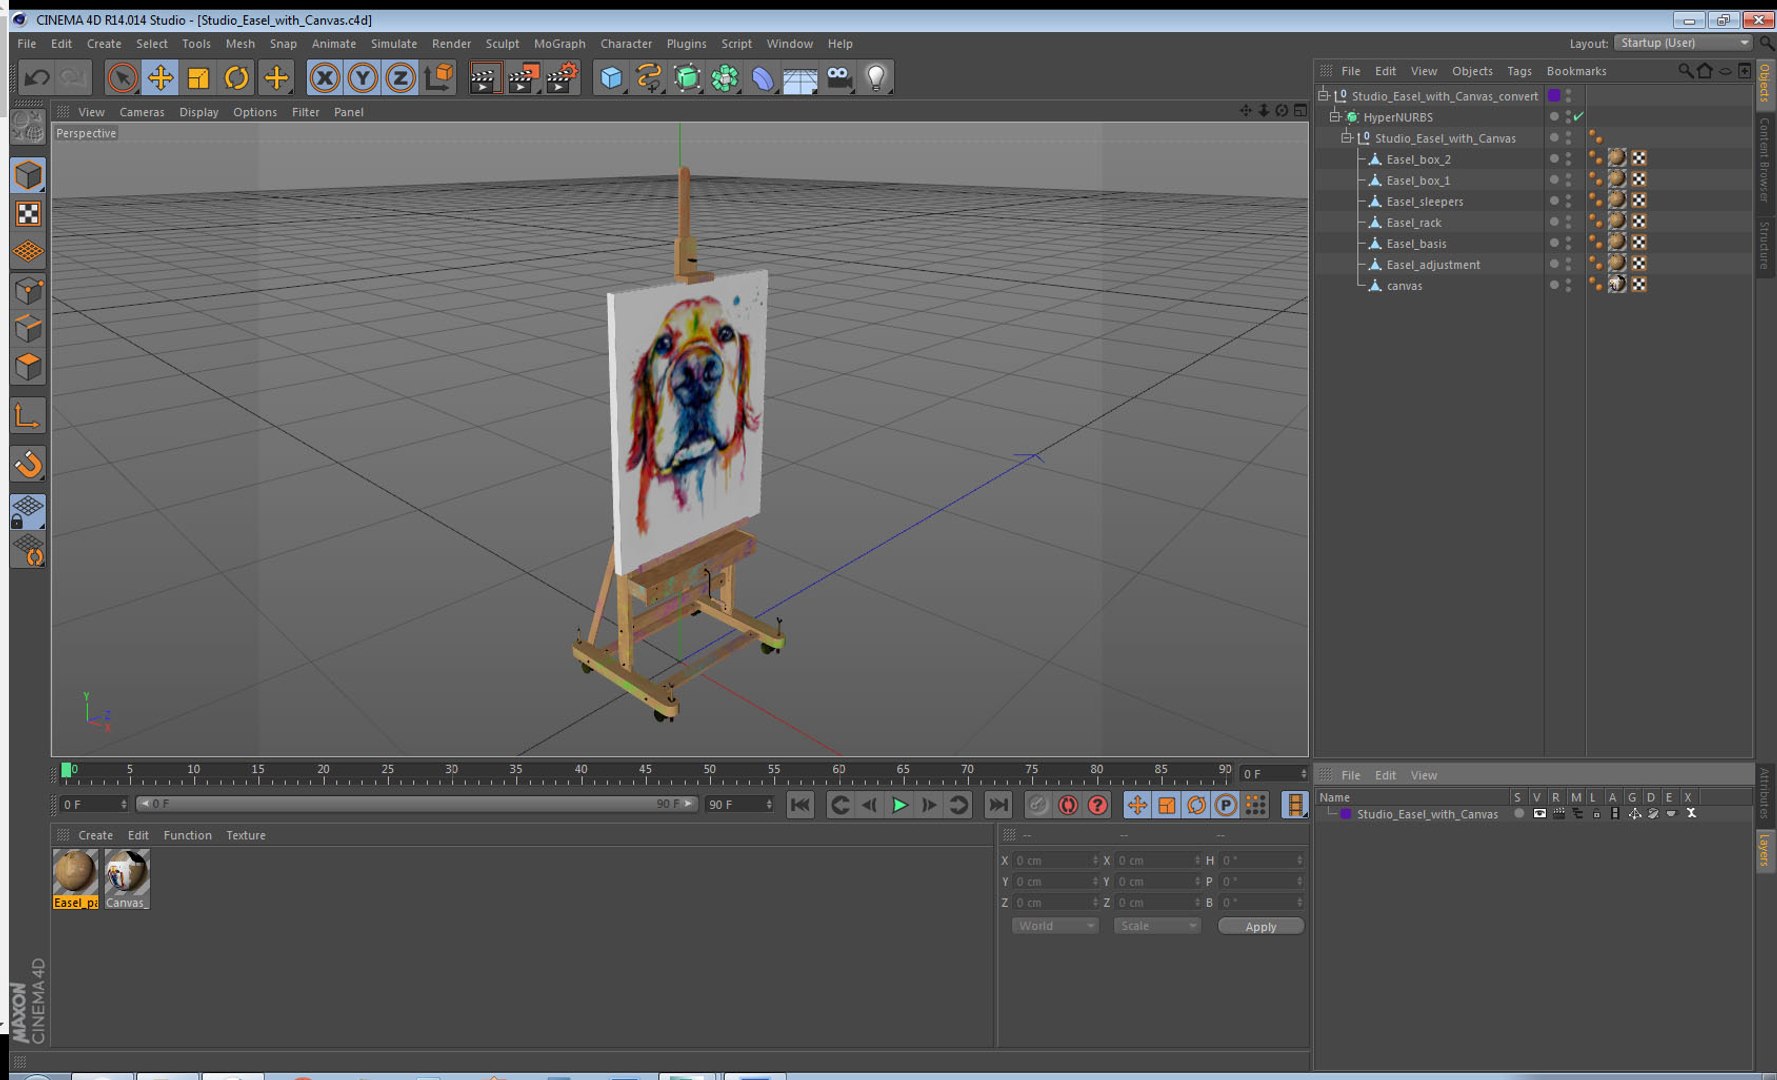Screen dimensions: 1777x1080
Task: Open World coordinate dropdown
Action: click(x=1055, y=926)
